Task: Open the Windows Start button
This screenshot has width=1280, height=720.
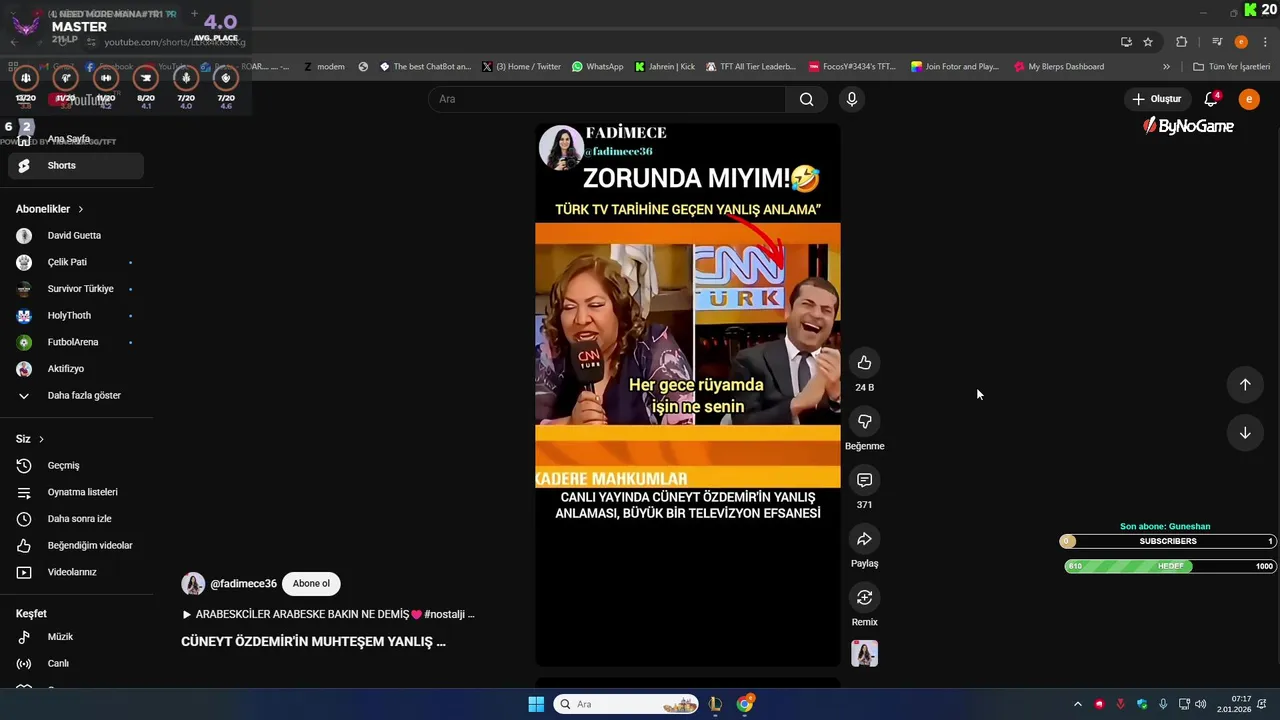Action: point(536,704)
